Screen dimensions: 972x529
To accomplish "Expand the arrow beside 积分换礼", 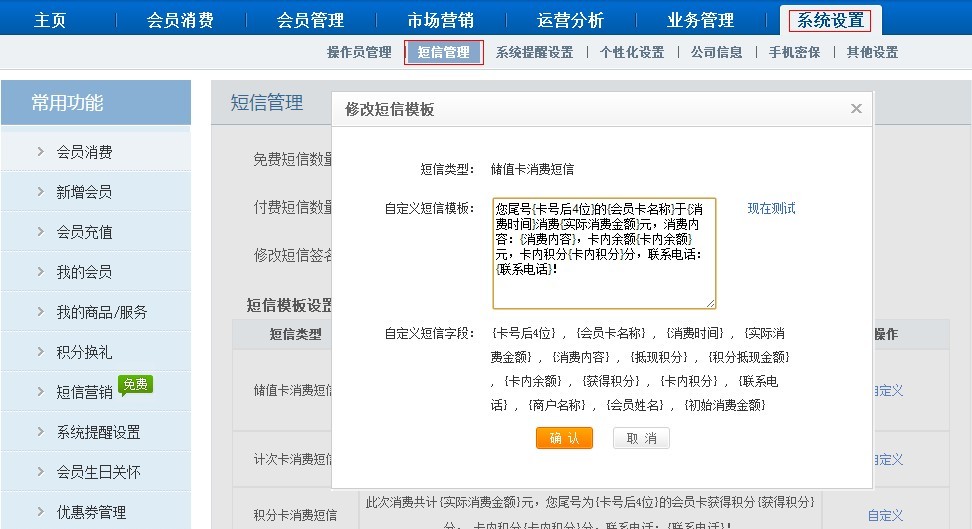I will coord(40,352).
